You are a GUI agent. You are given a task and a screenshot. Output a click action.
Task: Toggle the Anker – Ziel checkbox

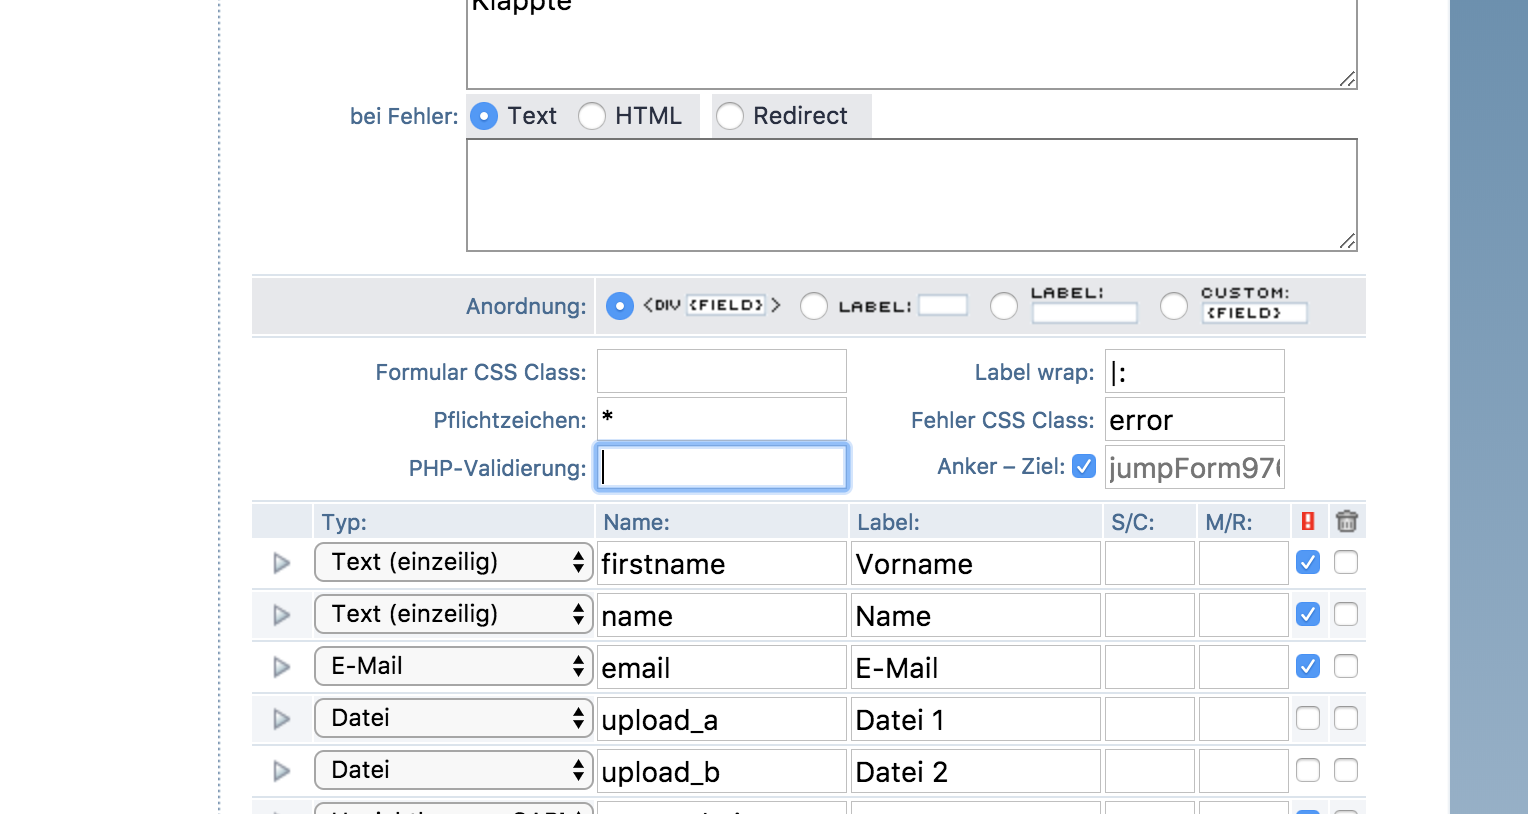pyautogui.click(x=1084, y=467)
